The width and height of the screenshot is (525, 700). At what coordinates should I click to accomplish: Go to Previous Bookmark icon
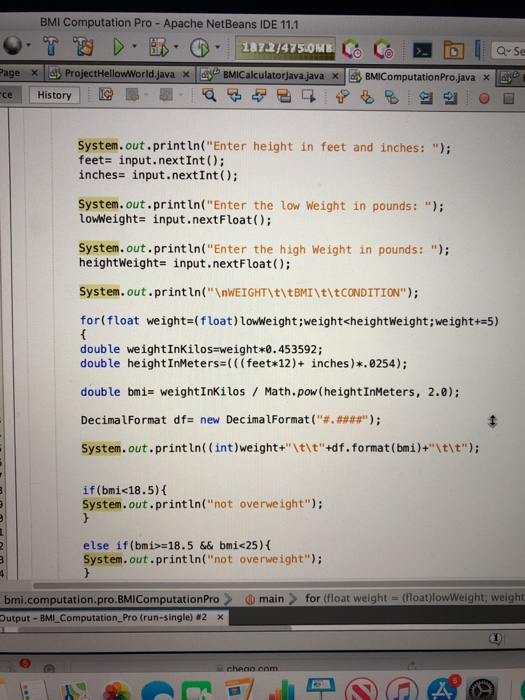point(342,96)
